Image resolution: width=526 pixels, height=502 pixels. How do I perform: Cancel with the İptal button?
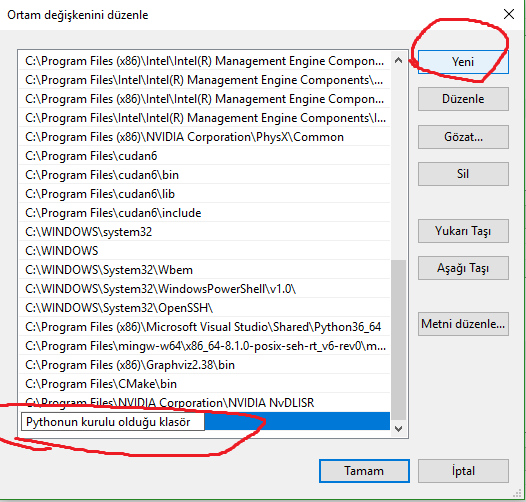[463, 471]
